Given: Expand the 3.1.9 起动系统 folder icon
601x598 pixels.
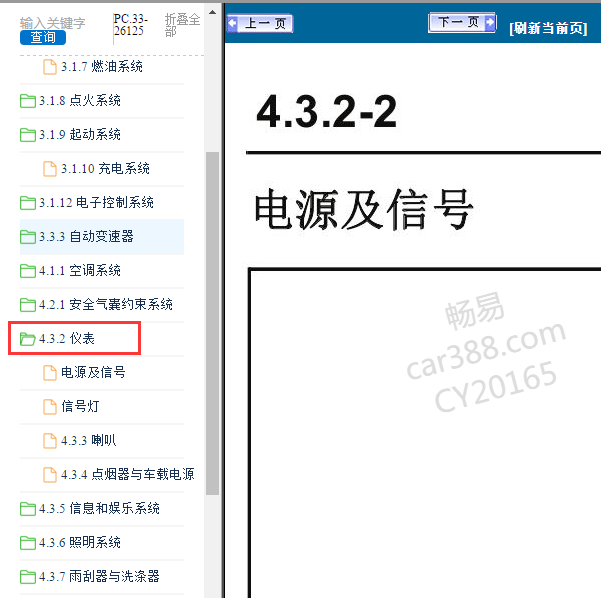Looking at the screenshot, I should click(28, 135).
